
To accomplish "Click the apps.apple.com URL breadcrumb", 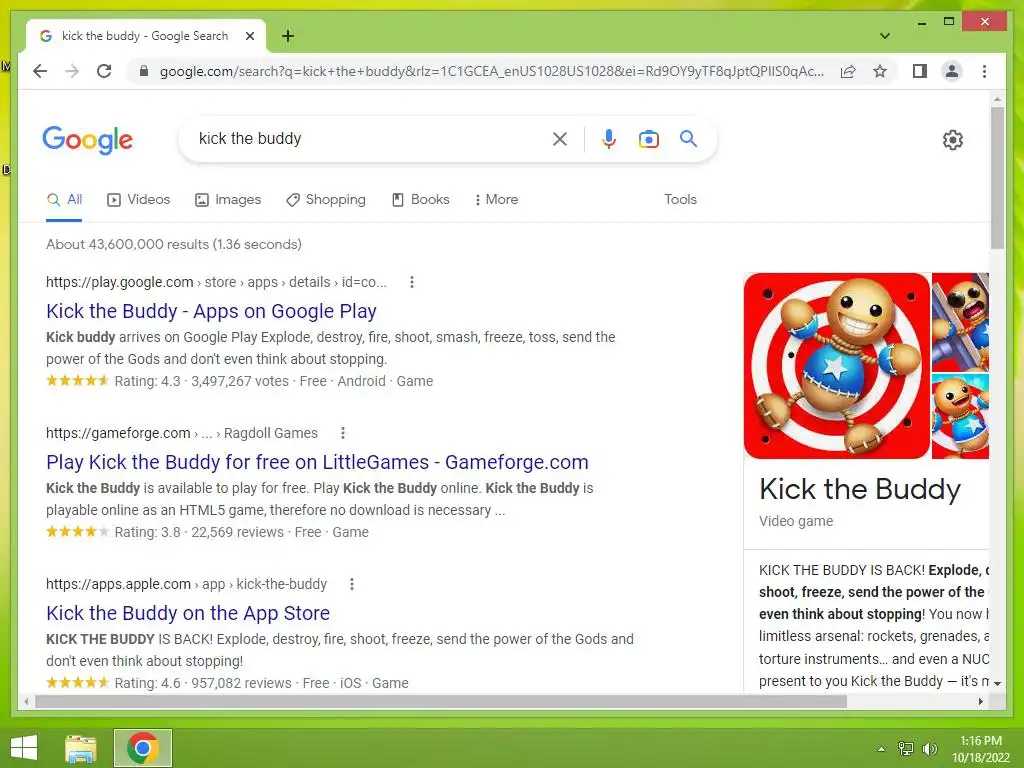I will [x=186, y=584].
